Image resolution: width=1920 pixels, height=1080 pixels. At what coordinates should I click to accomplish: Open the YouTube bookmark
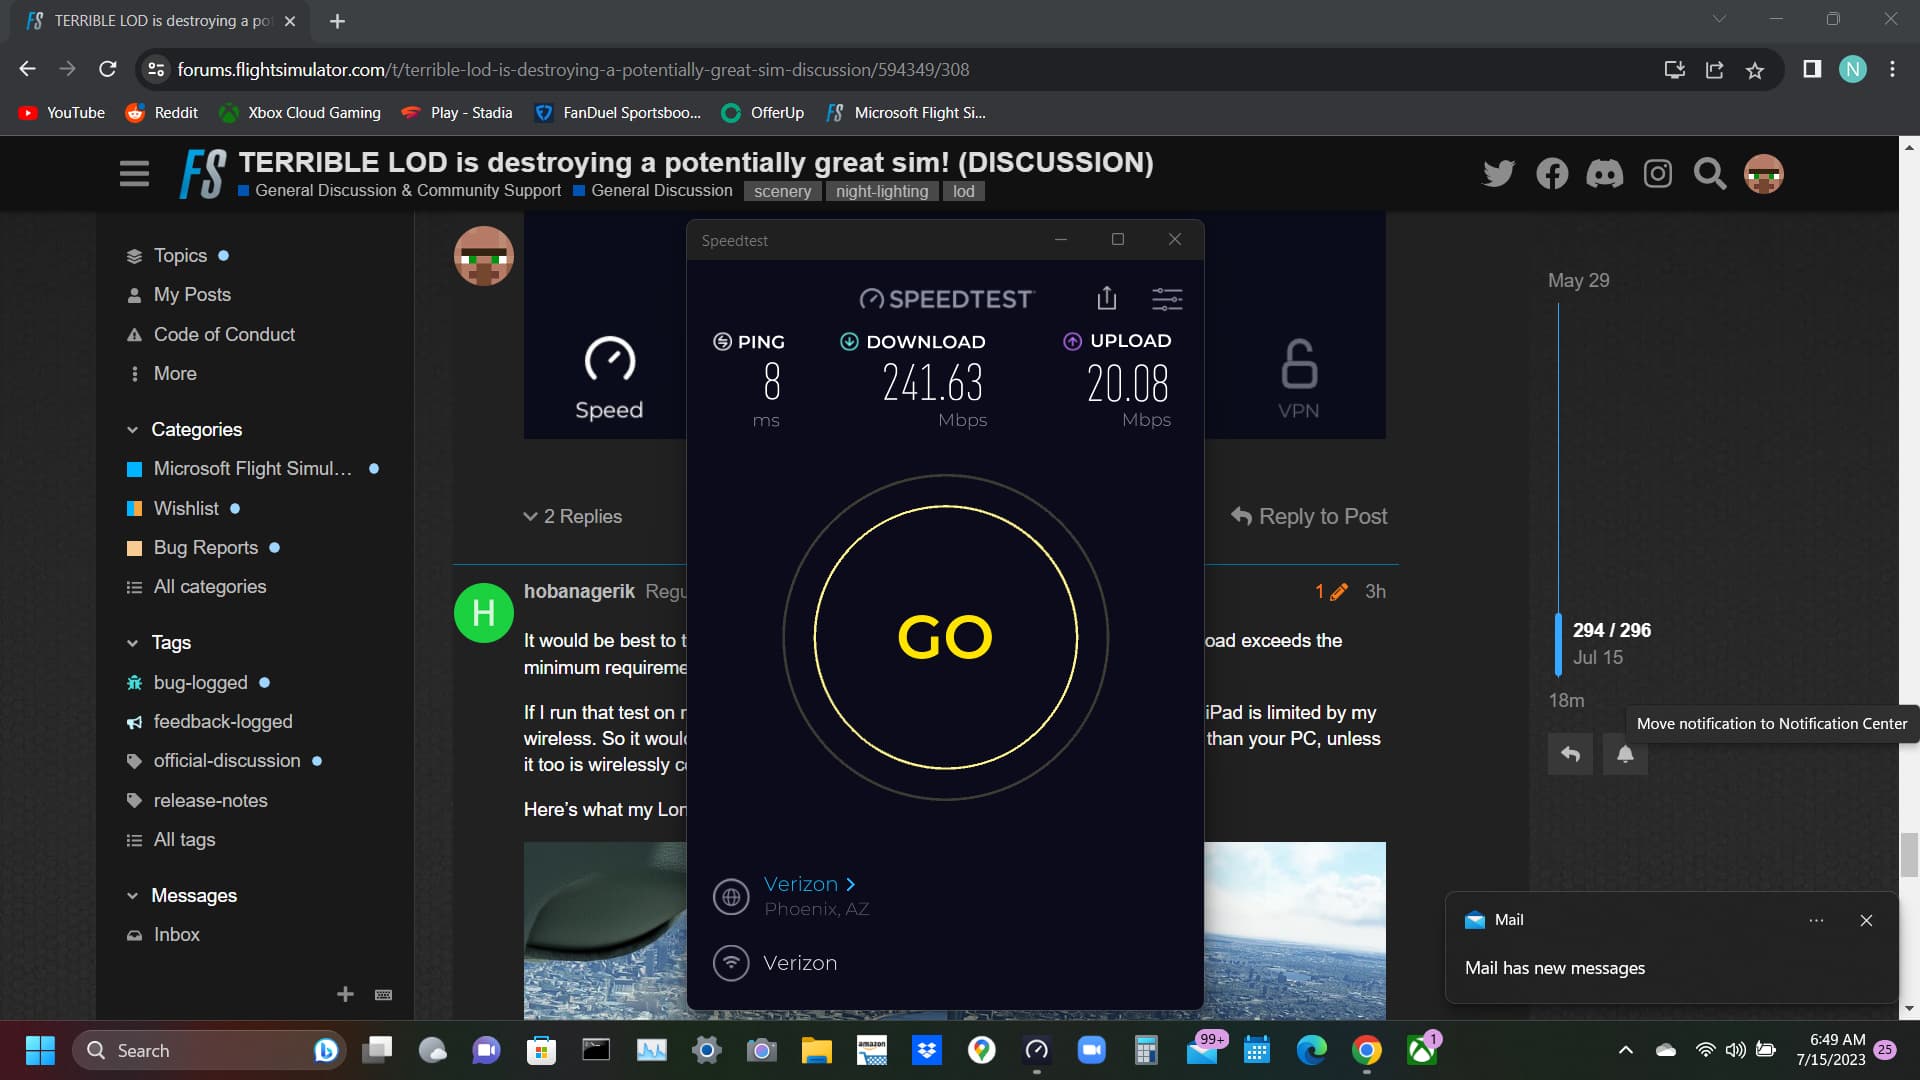click(62, 113)
